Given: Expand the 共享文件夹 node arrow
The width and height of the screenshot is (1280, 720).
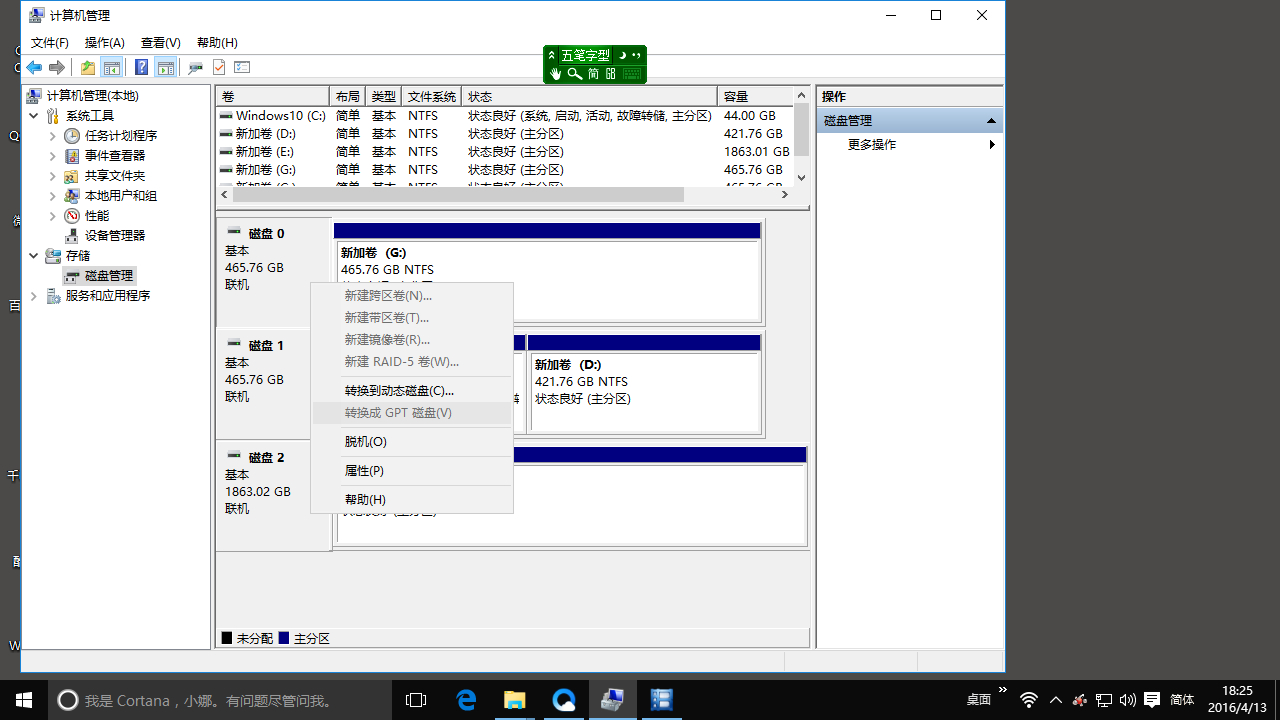Looking at the screenshot, I should coord(53,176).
